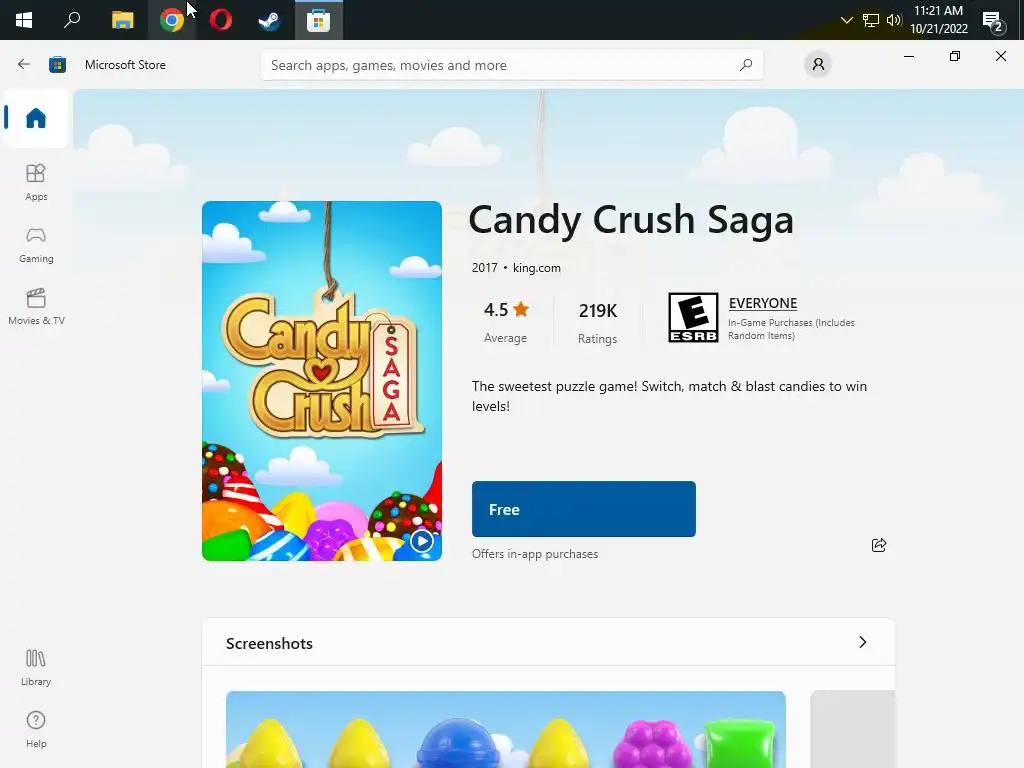Click the Microsoft Store logo icon
The height and width of the screenshot is (768, 1024).
pyautogui.click(x=57, y=64)
